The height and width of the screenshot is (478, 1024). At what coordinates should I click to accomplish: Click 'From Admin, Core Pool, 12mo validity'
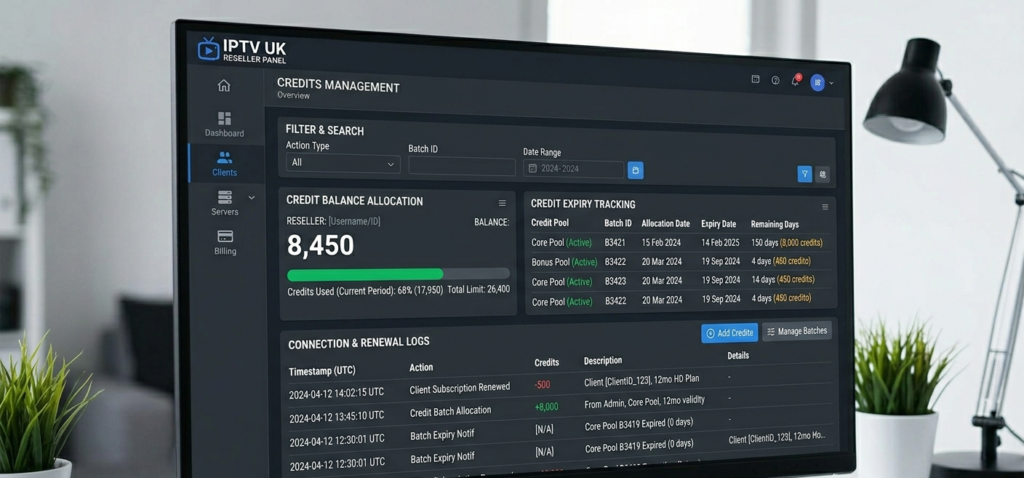click(x=645, y=402)
